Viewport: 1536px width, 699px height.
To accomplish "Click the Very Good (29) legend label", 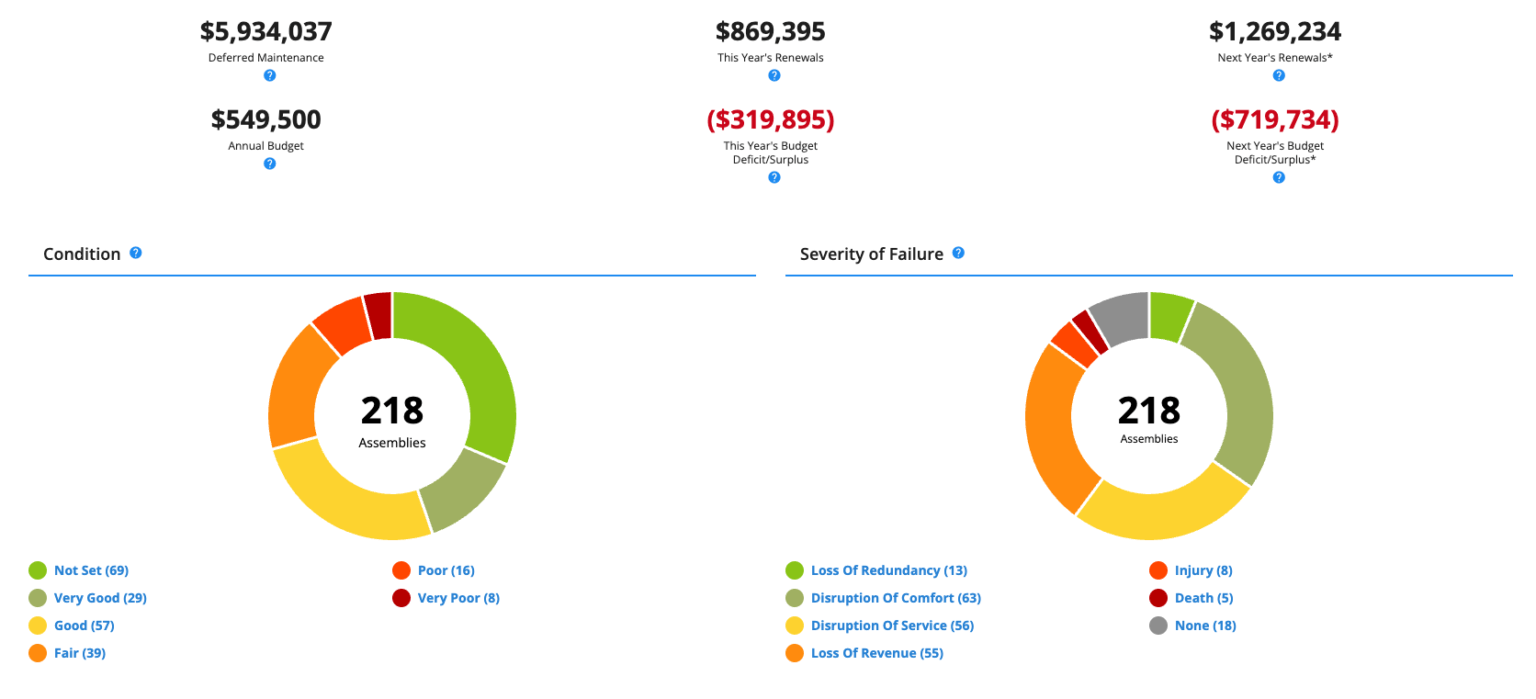I will [x=100, y=598].
